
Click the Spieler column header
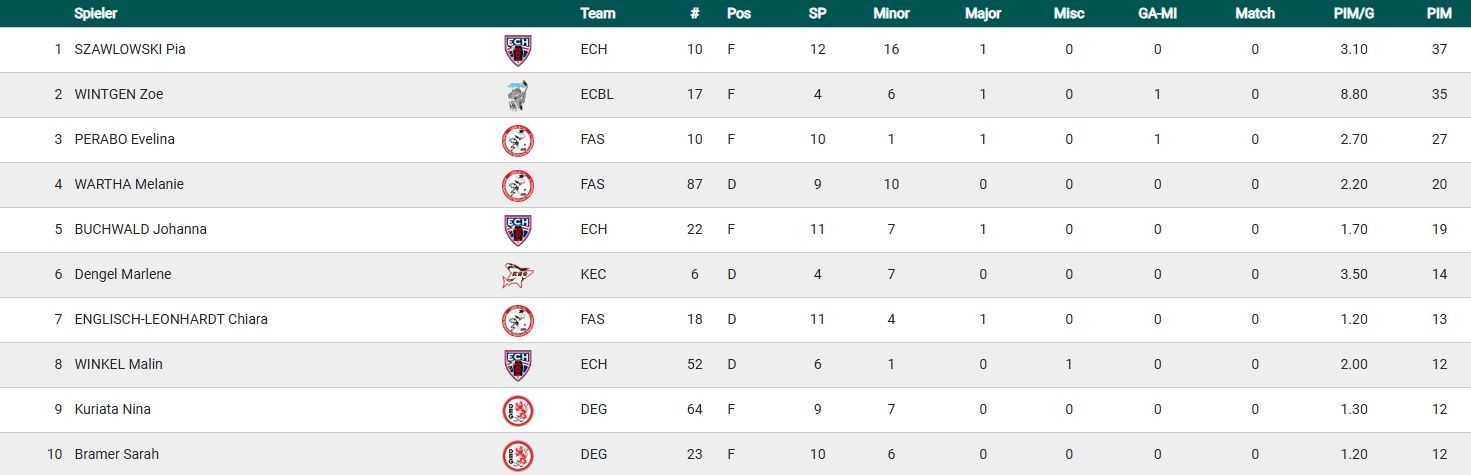[x=95, y=14]
